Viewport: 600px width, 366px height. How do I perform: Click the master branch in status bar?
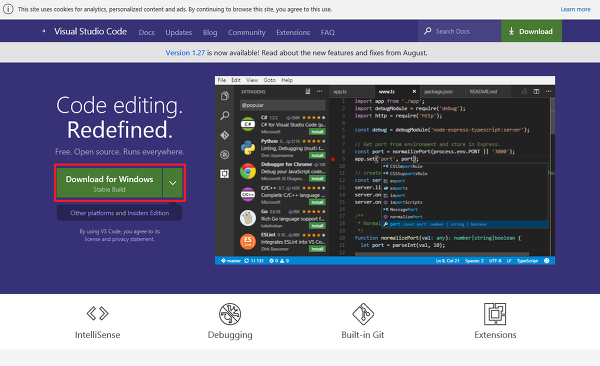(231, 261)
